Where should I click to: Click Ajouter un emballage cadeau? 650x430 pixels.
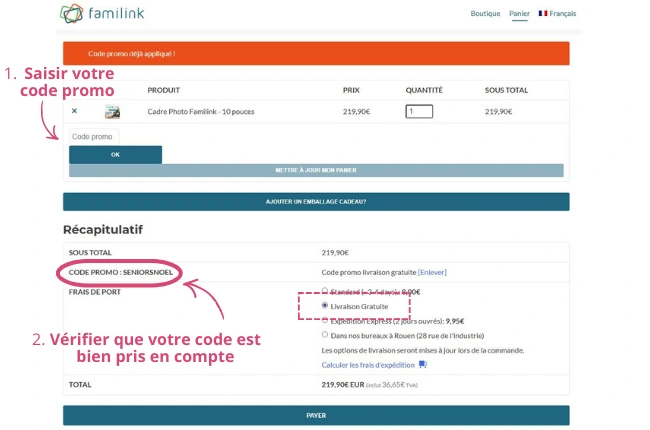click(316, 202)
